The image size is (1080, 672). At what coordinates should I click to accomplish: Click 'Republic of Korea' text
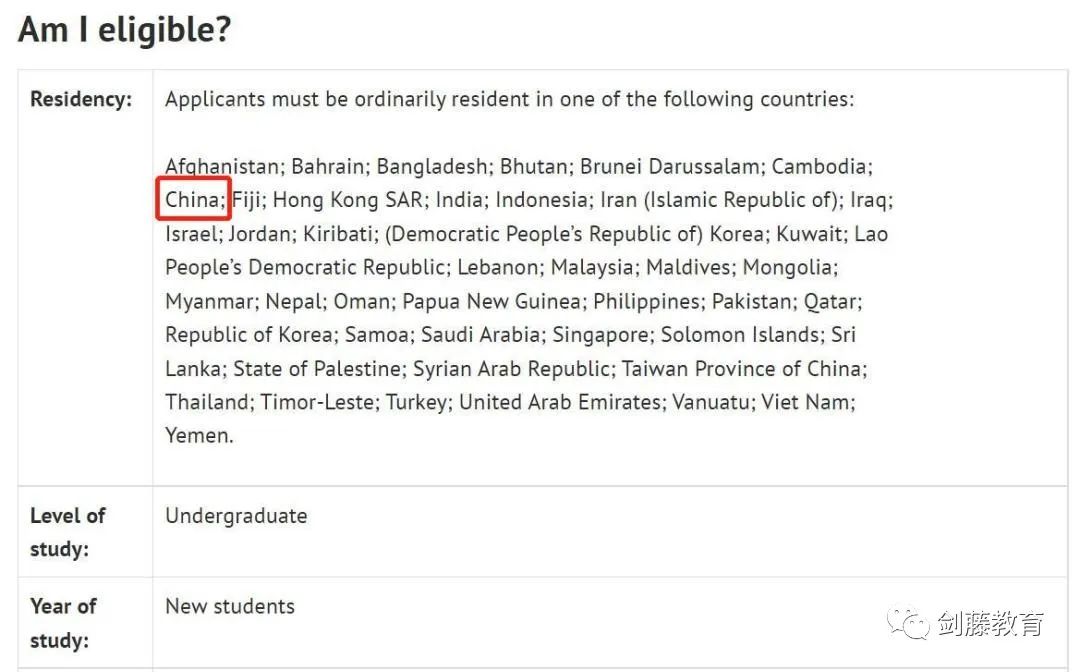(x=249, y=335)
